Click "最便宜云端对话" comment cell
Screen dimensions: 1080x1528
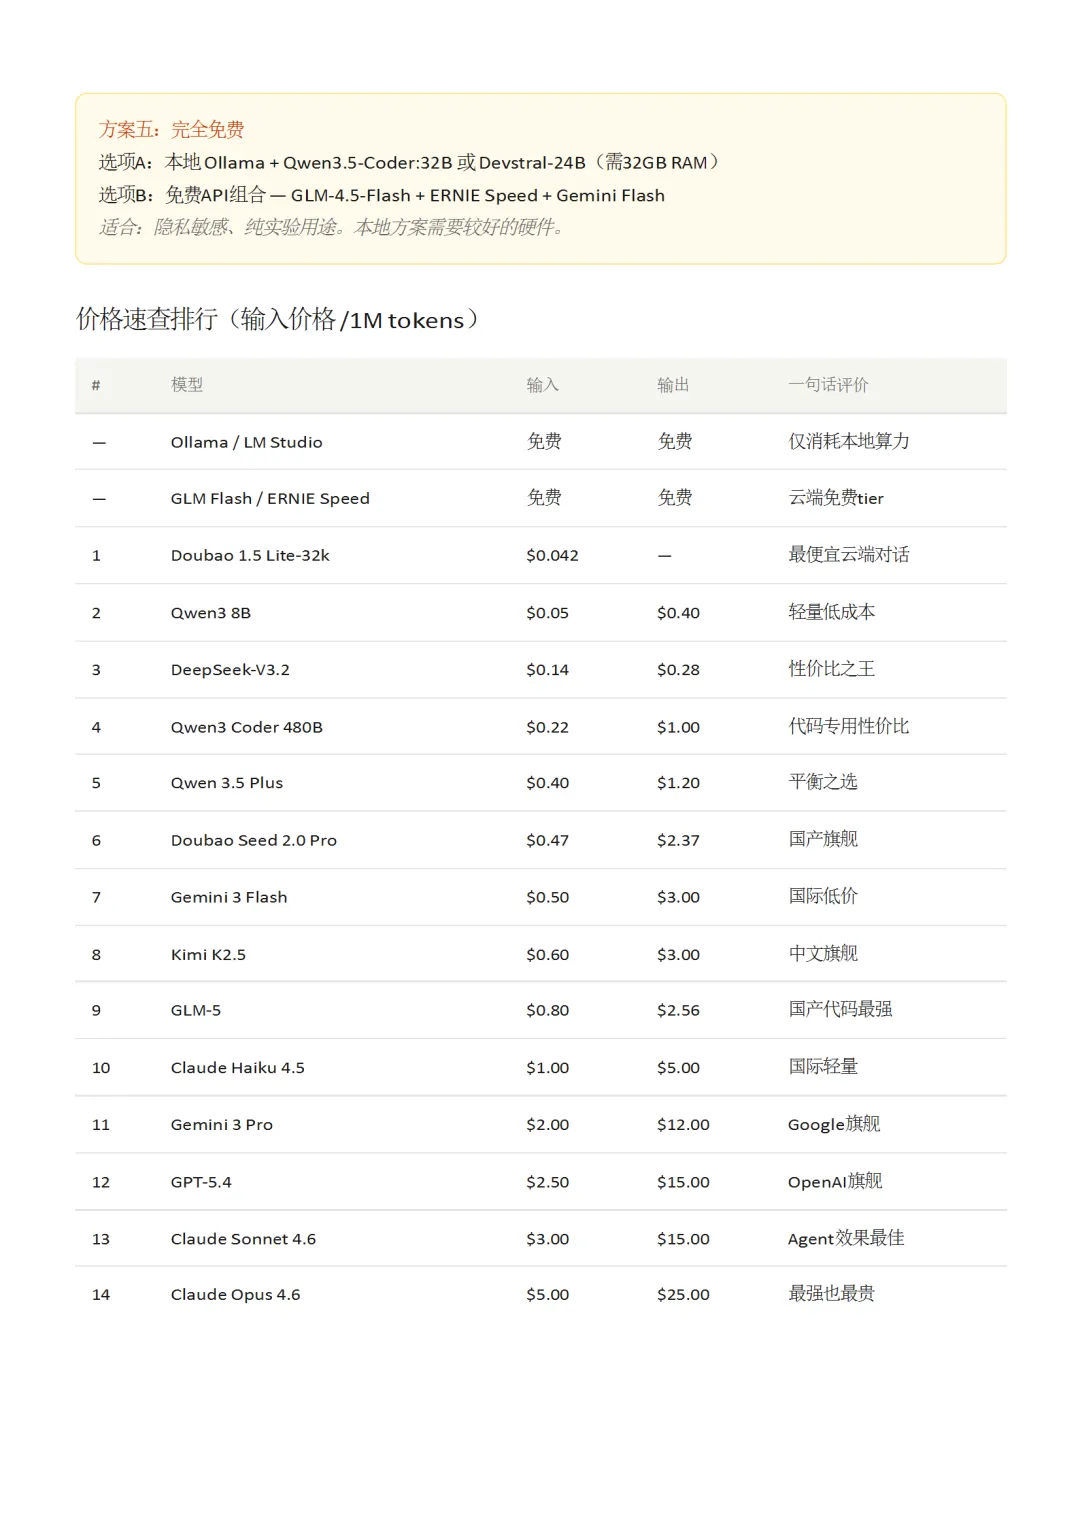(848, 555)
